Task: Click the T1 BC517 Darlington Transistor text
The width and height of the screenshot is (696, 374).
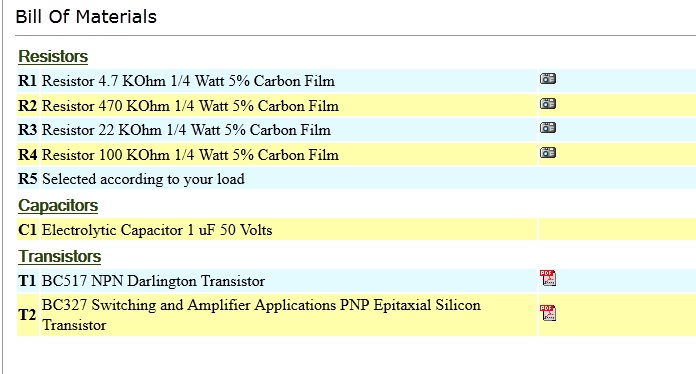Action: 153,281
